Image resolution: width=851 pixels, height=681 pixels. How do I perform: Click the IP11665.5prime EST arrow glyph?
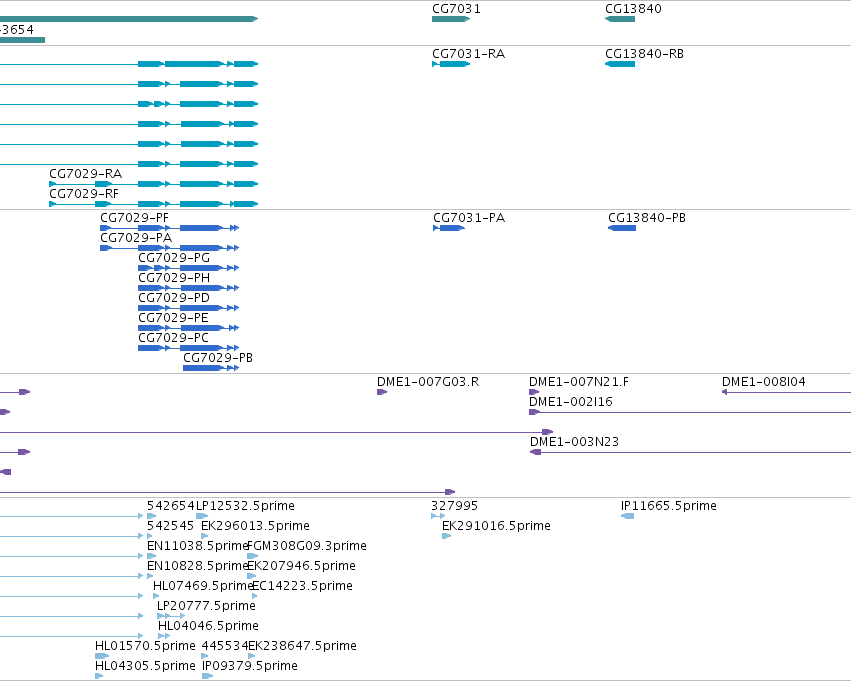point(627,516)
